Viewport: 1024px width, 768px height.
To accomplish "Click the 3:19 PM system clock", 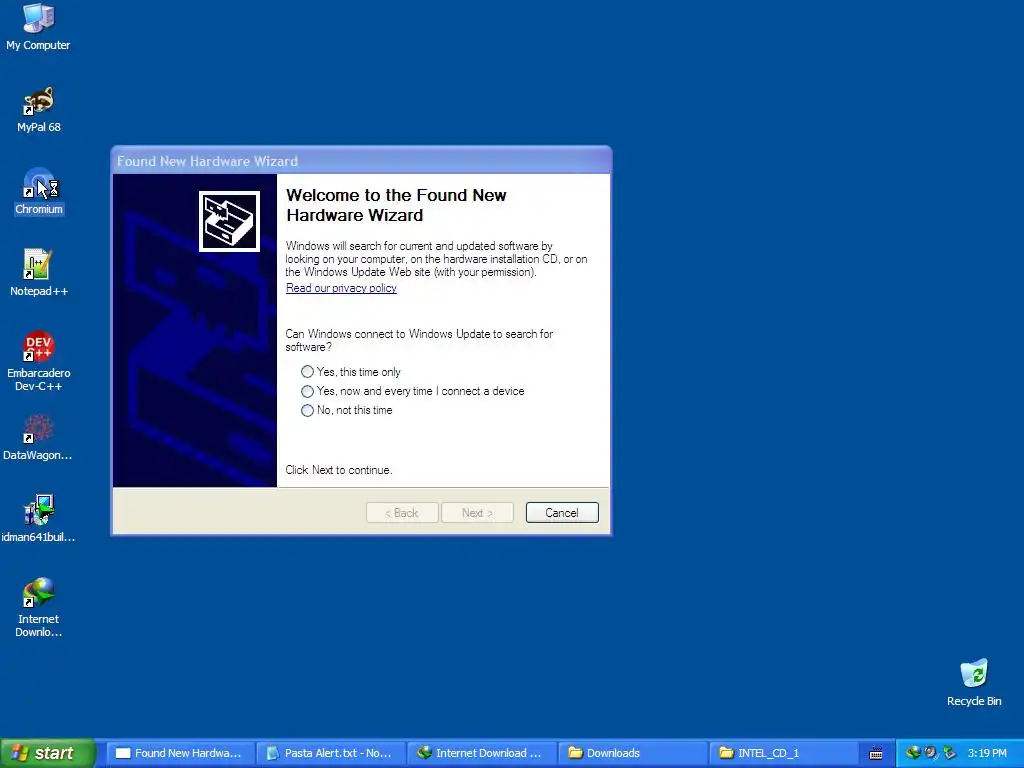I will [x=987, y=753].
